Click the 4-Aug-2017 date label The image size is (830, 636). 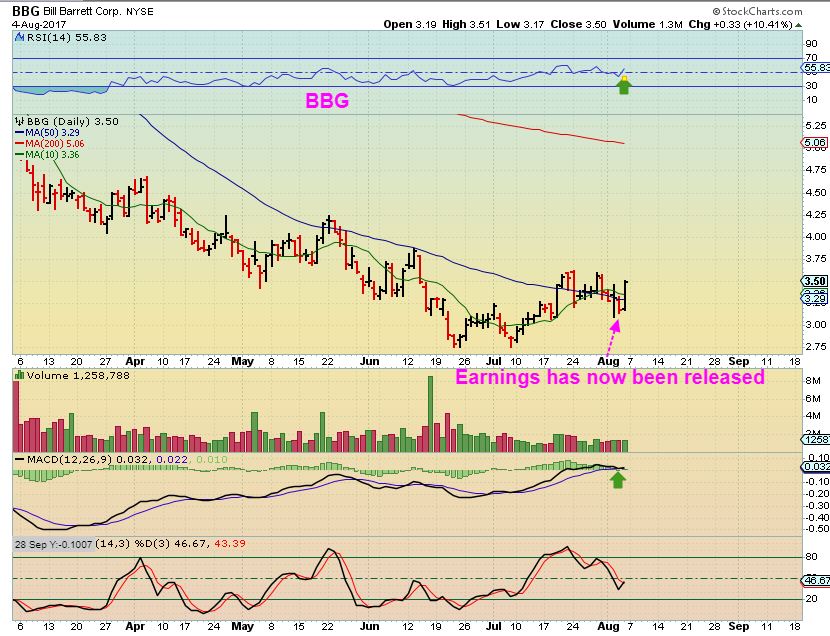tap(39, 24)
